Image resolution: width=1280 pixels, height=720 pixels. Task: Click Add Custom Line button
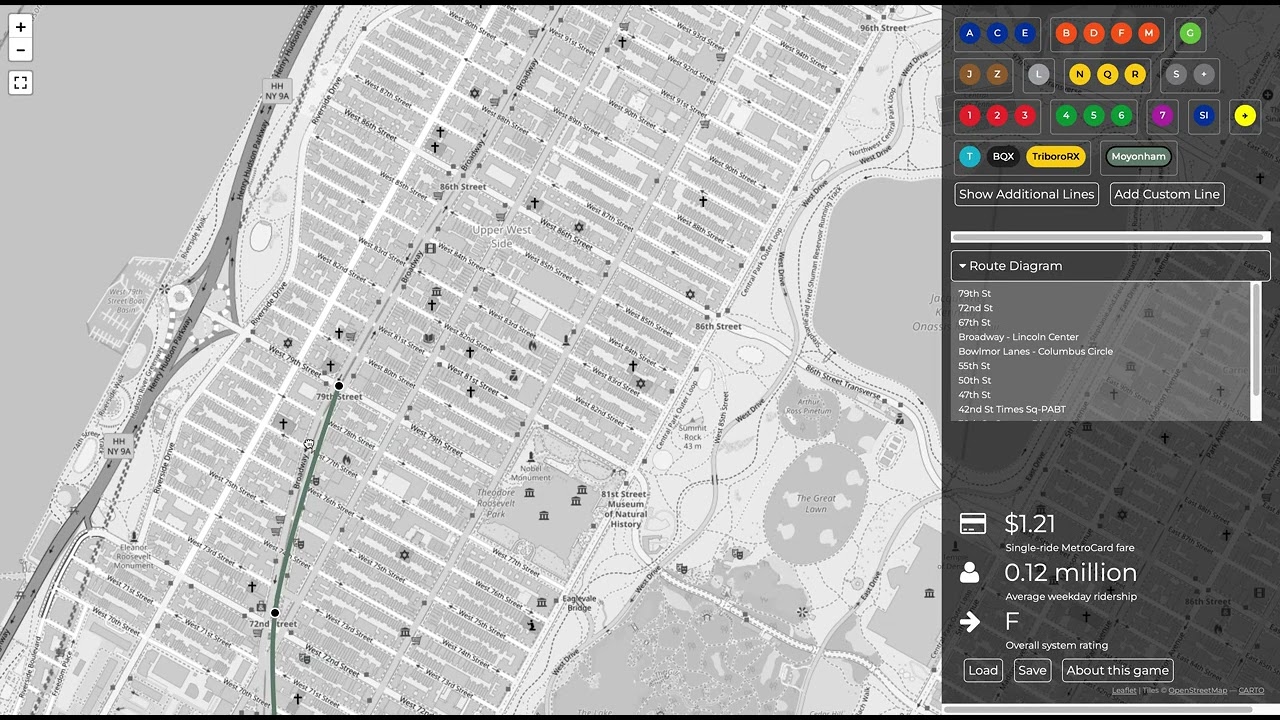click(1167, 194)
